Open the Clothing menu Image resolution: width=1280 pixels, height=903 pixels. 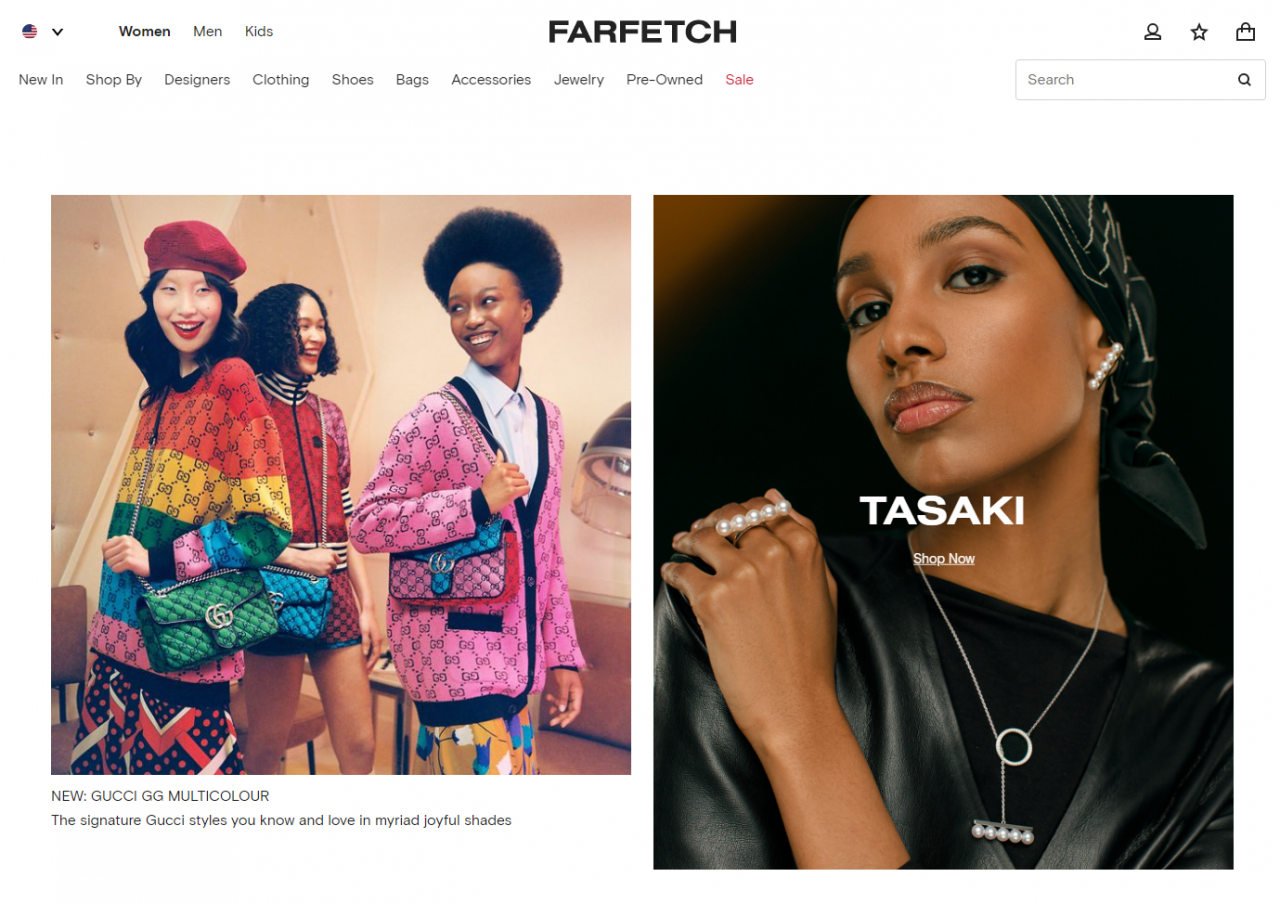coord(281,79)
